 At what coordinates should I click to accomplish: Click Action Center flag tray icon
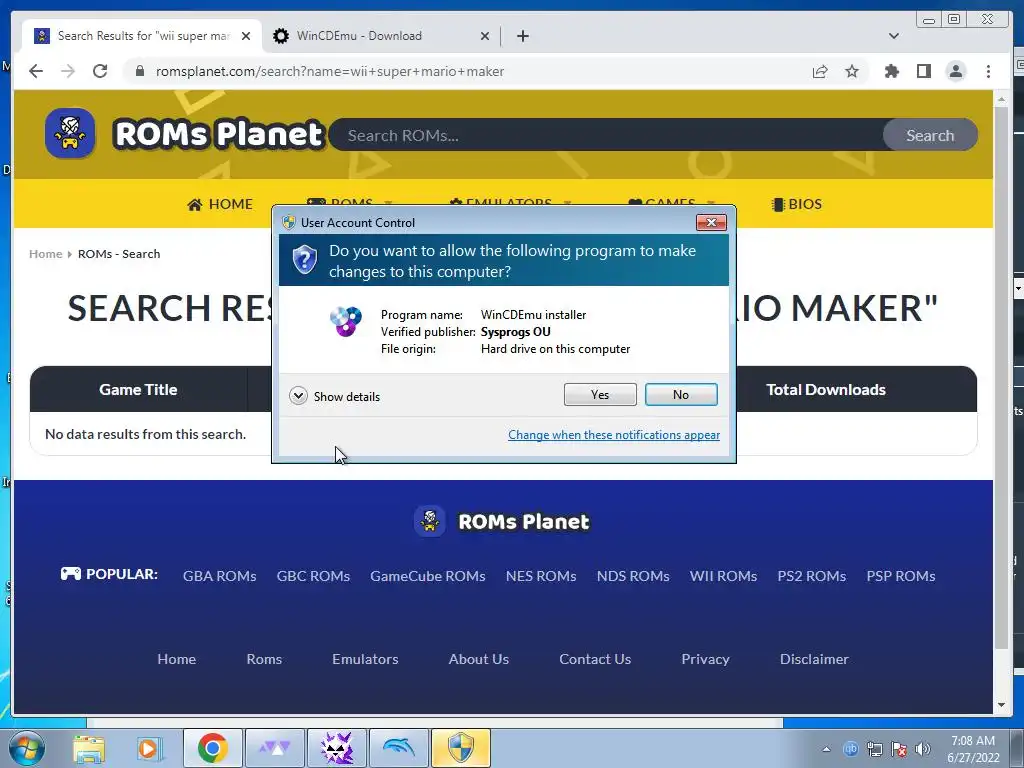click(x=899, y=749)
